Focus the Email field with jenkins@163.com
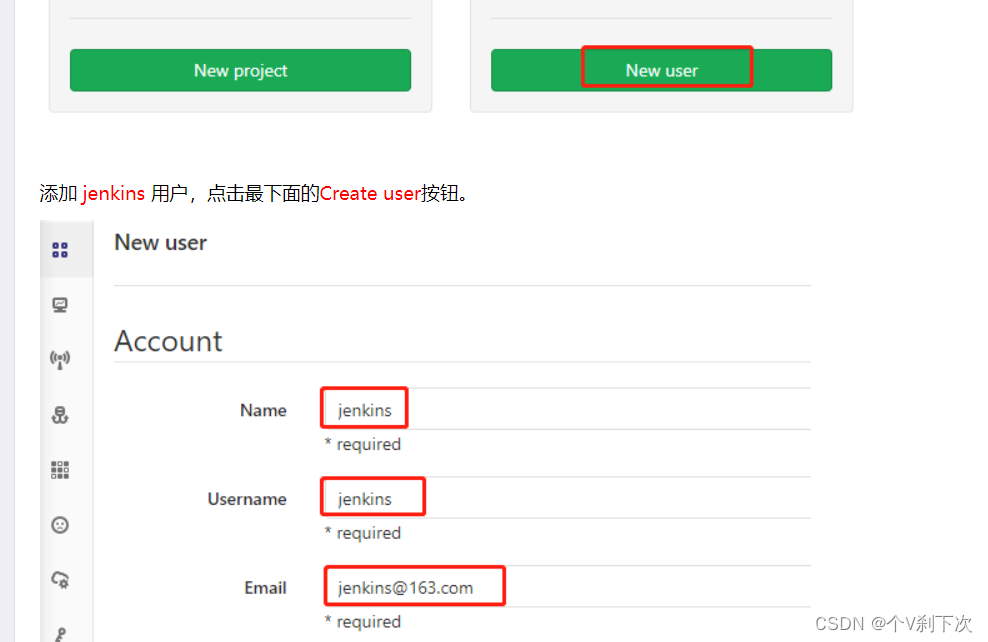988x642 pixels. pos(565,587)
